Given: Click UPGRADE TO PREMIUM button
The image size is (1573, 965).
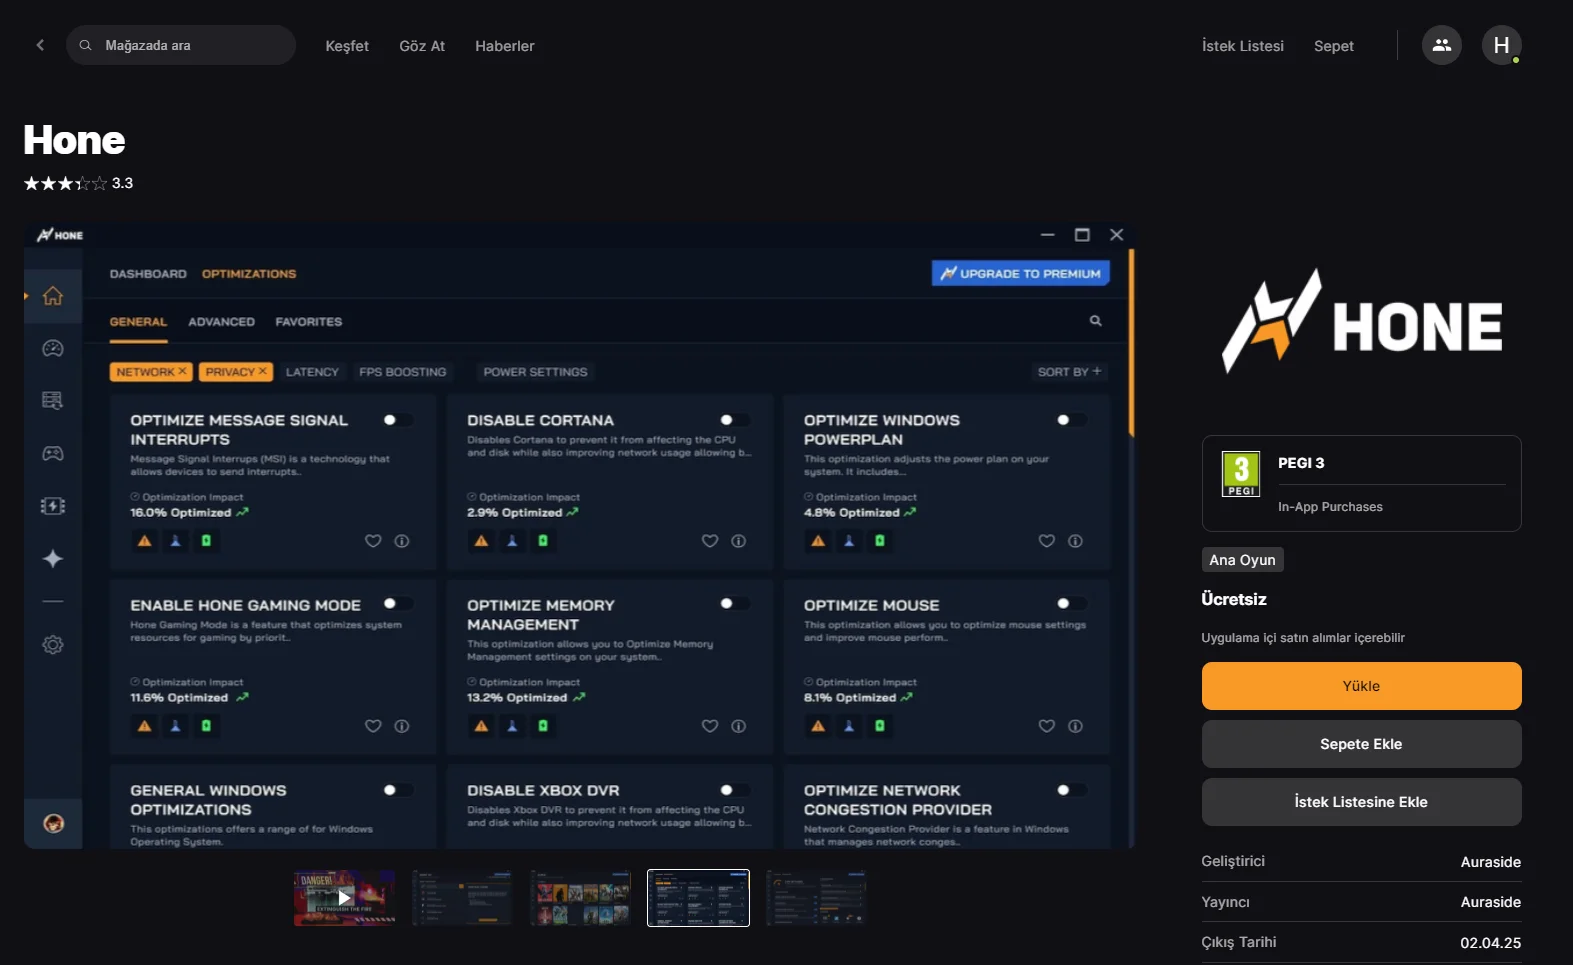Looking at the screenshot, I should 1021,273.
